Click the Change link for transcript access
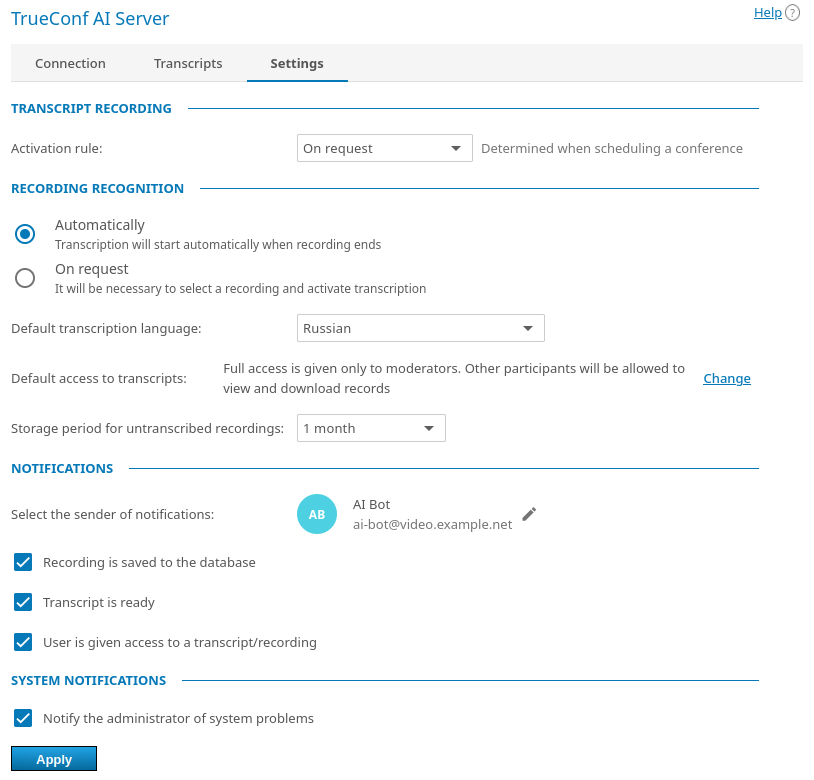The image size is (814, 780). tap(727, 378)
